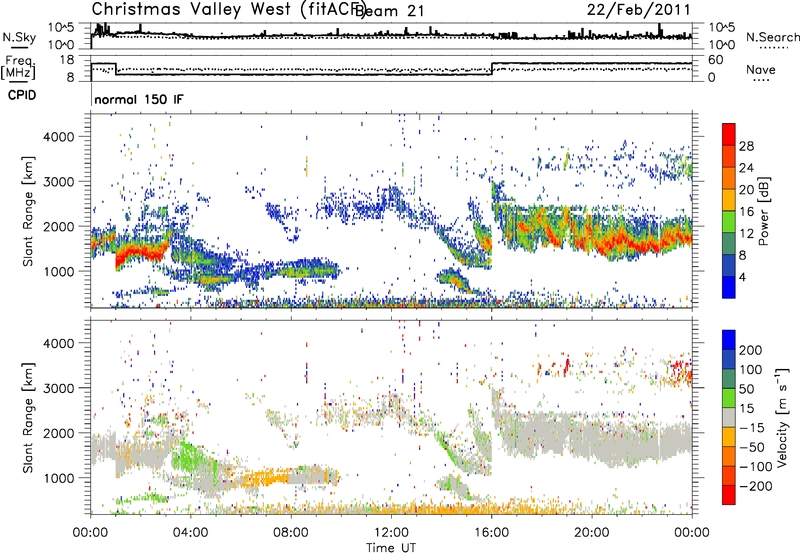Click the 'N.Search' legend label
The height and width of the screenshot is (554, 800).
pos(772,37)
